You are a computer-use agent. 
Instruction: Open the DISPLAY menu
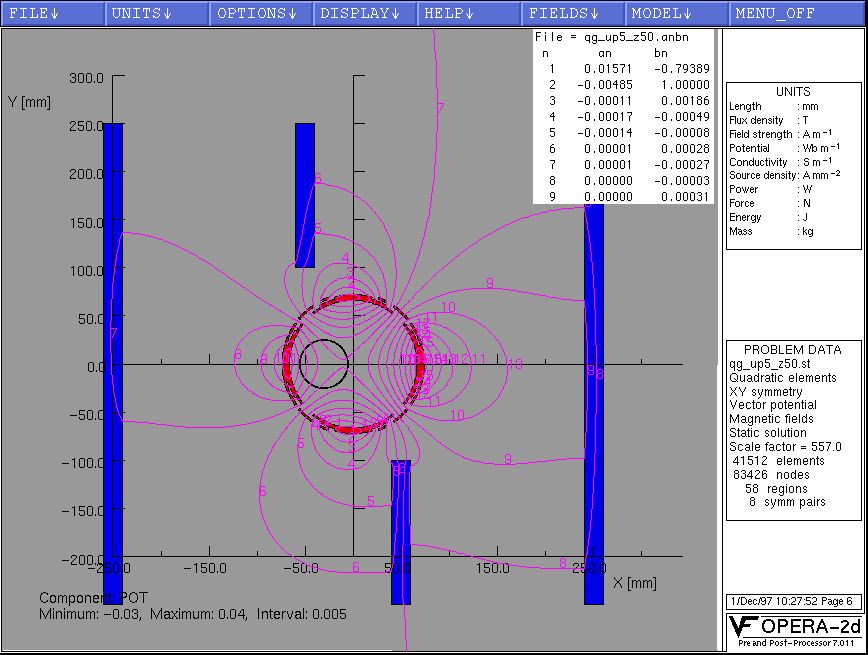click(365, 13)
